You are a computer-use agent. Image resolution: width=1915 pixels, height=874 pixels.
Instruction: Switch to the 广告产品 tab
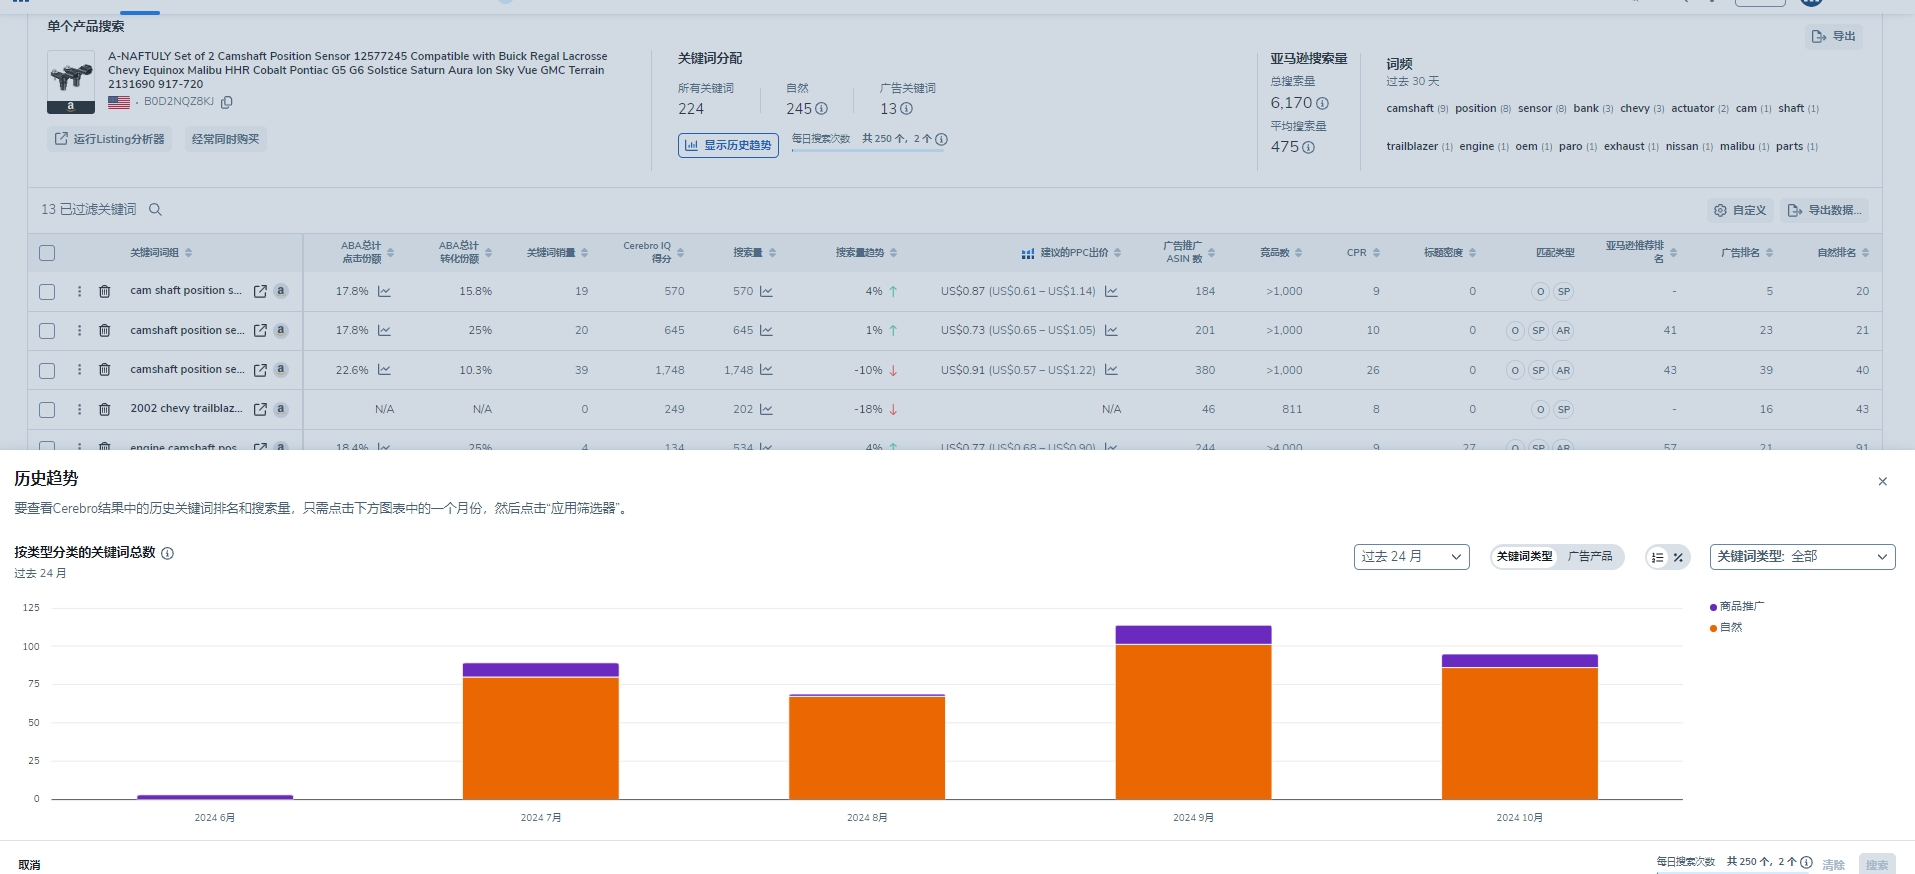click(x=1590, y=556)
